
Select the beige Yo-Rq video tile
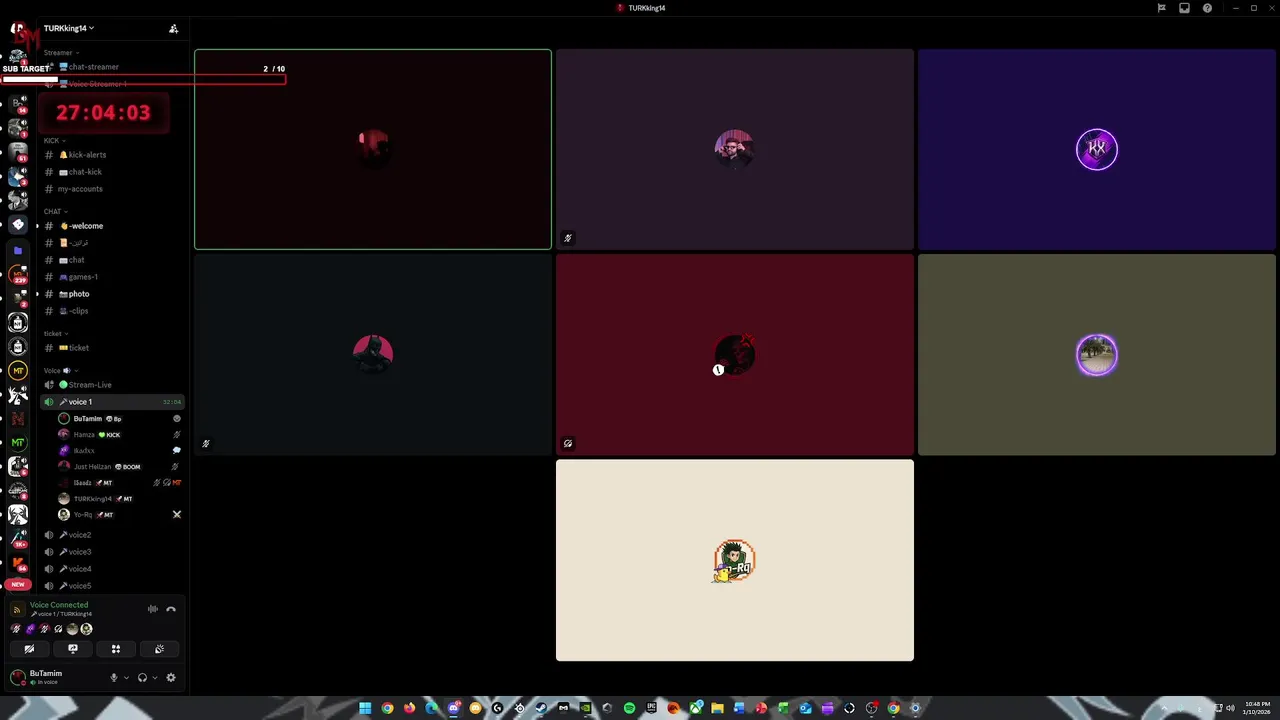click(735, 560)
